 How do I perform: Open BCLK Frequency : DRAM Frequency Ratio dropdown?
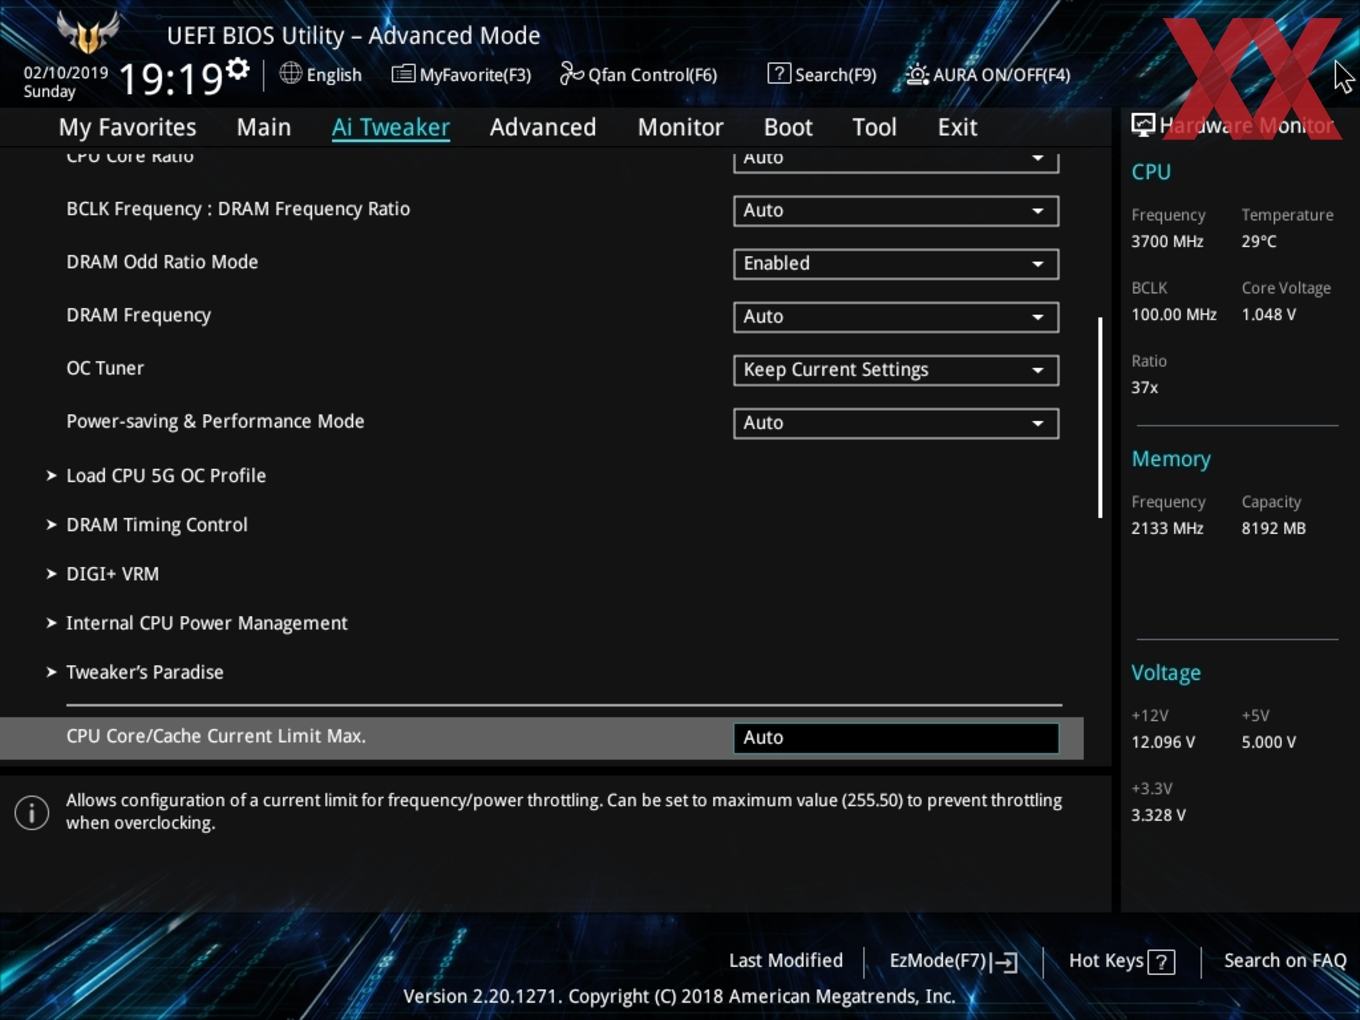pos(896,211)
